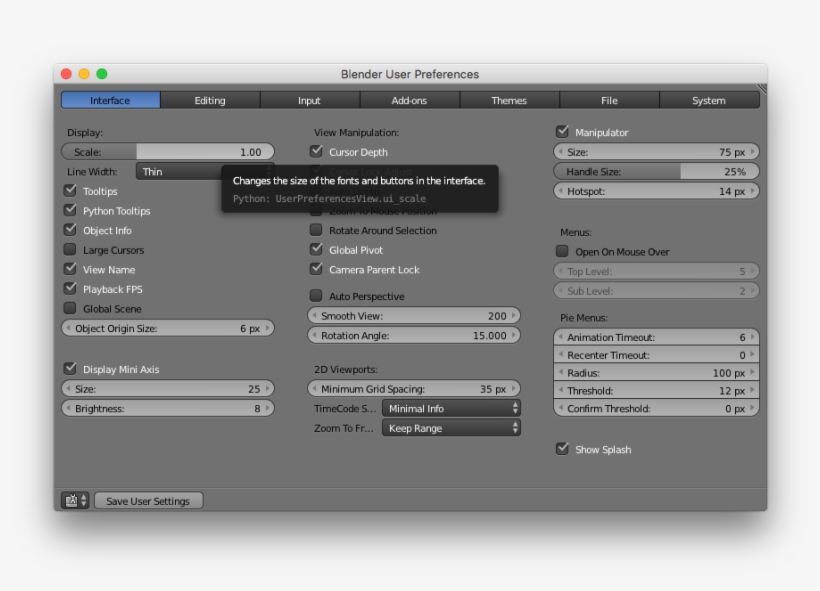Enable Rotate Around Selection
Screen dimensions: 820x591
[316, 230]
